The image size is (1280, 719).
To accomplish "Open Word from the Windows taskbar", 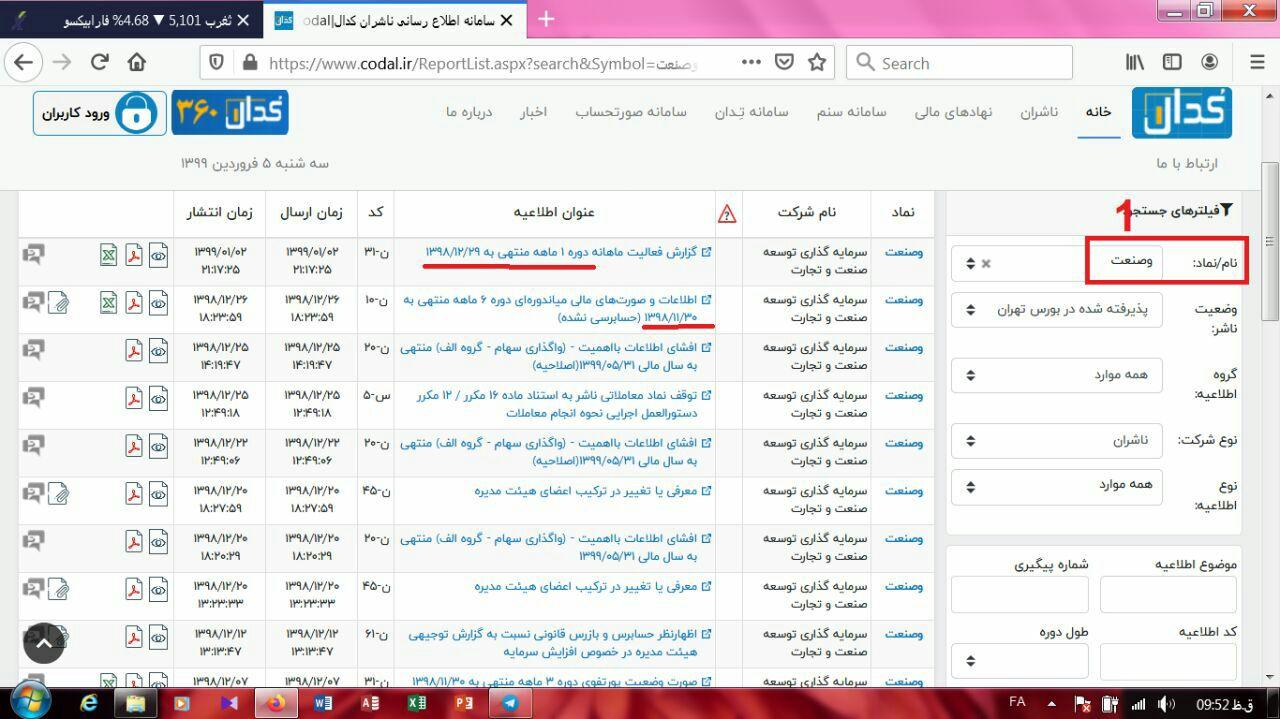I will (323, 703).
